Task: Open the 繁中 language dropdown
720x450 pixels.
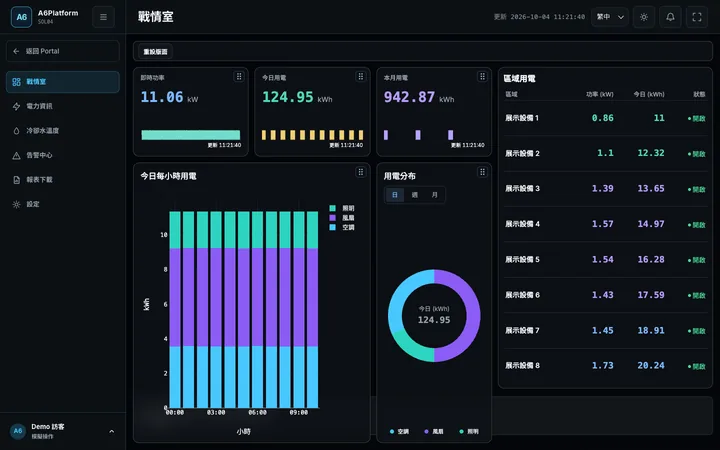Action: click(x=610, y=17)
